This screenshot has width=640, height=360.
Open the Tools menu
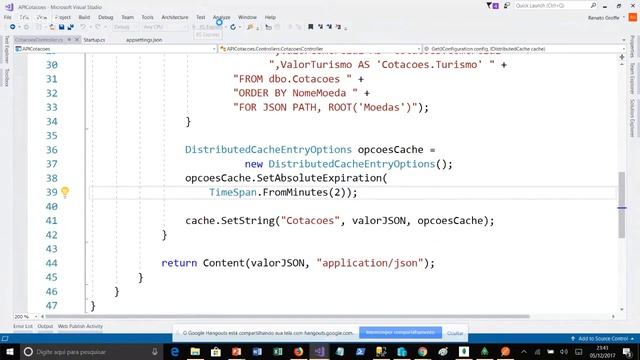147,17
